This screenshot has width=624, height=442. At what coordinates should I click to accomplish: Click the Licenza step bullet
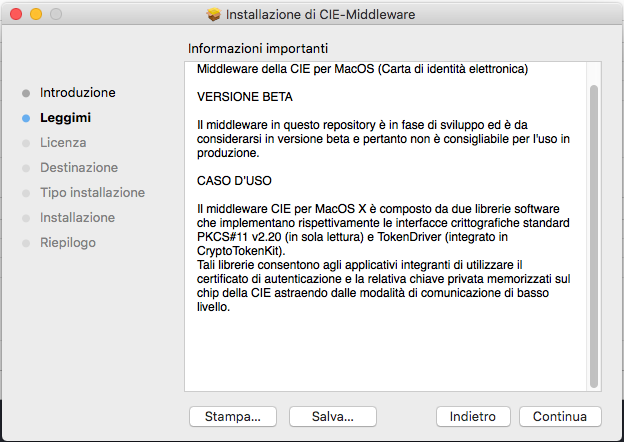(x=26, y=143)
